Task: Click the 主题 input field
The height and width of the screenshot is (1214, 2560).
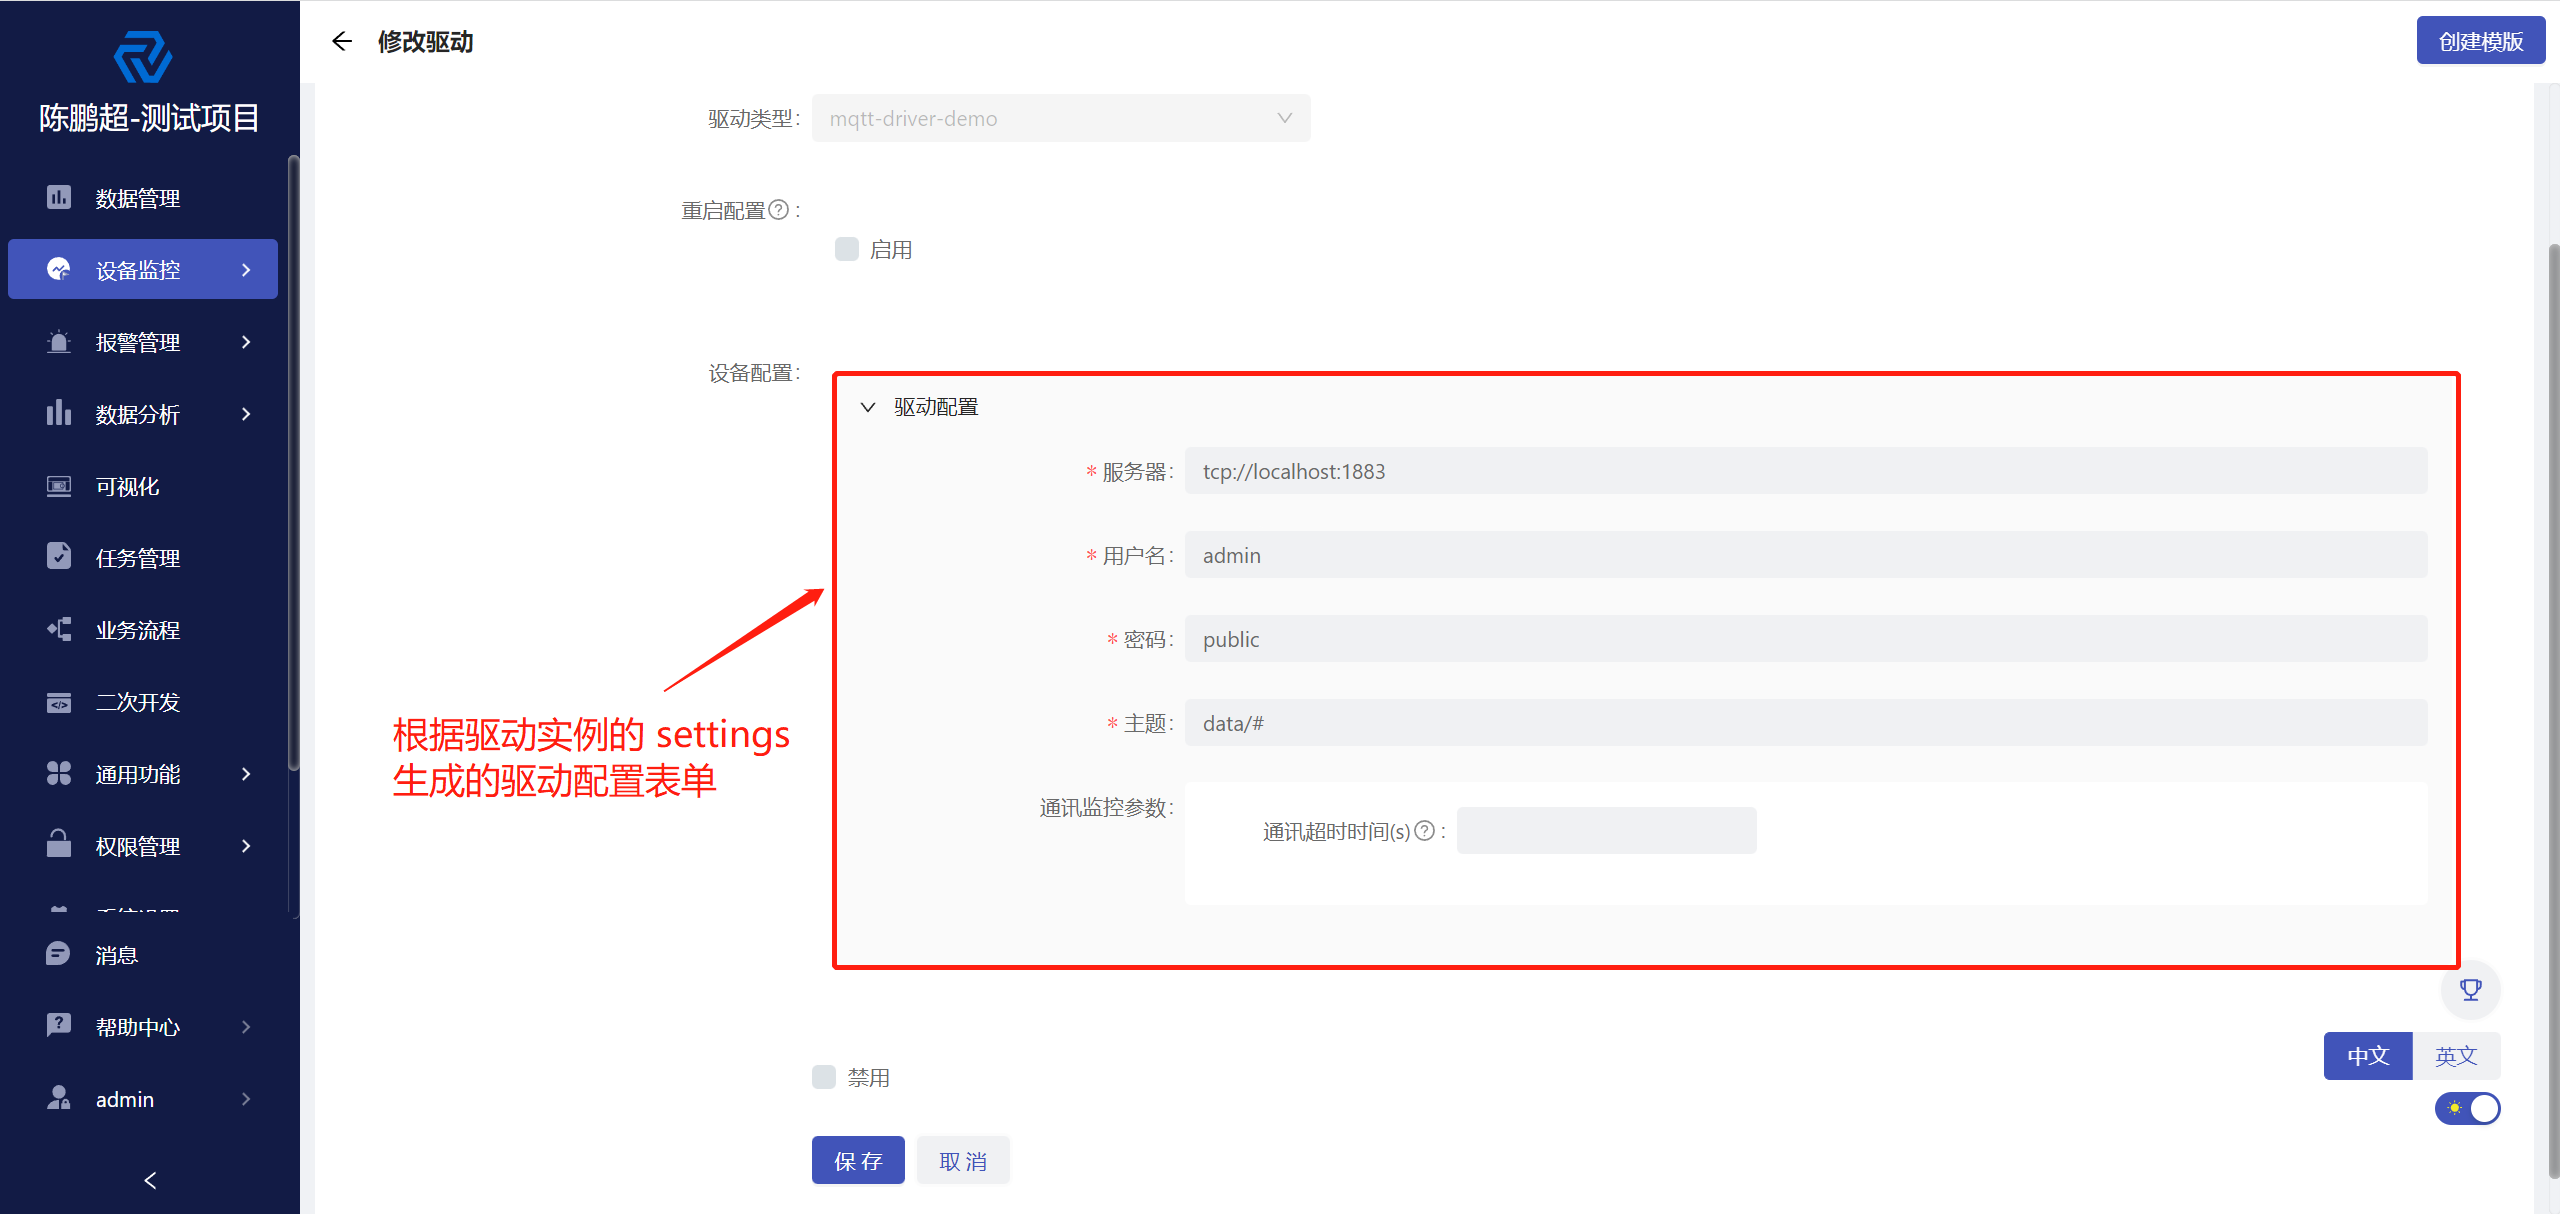Action: [x=1806, y=723]
